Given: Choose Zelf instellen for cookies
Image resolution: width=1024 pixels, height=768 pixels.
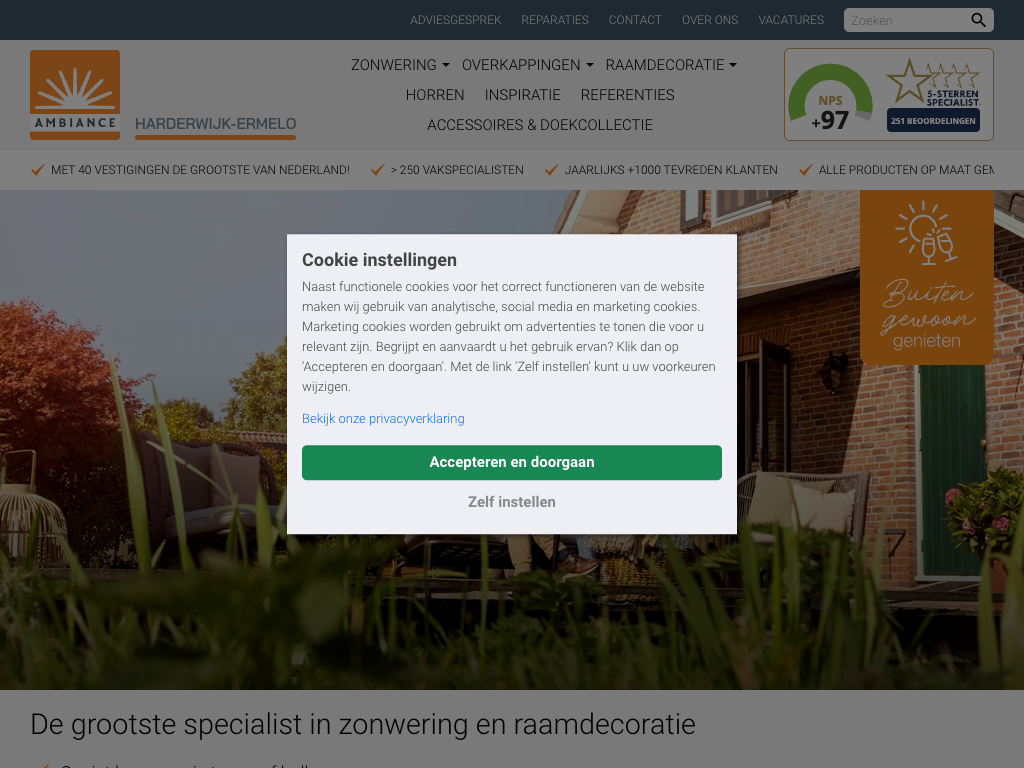Looking at the screenshot, I should coord(512,502).
